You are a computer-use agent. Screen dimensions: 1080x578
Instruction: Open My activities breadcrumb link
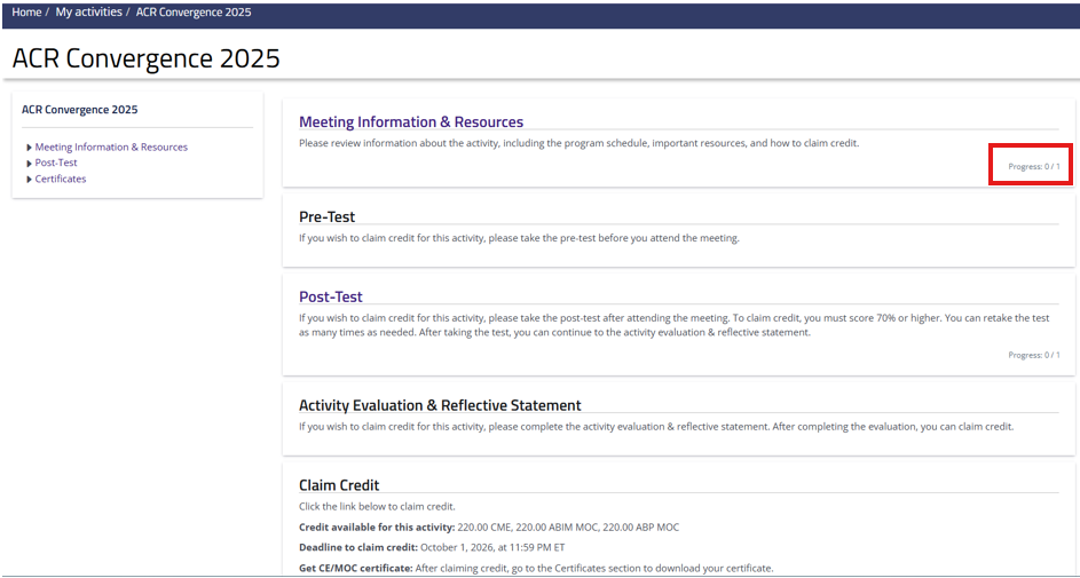tap(89, 12)
